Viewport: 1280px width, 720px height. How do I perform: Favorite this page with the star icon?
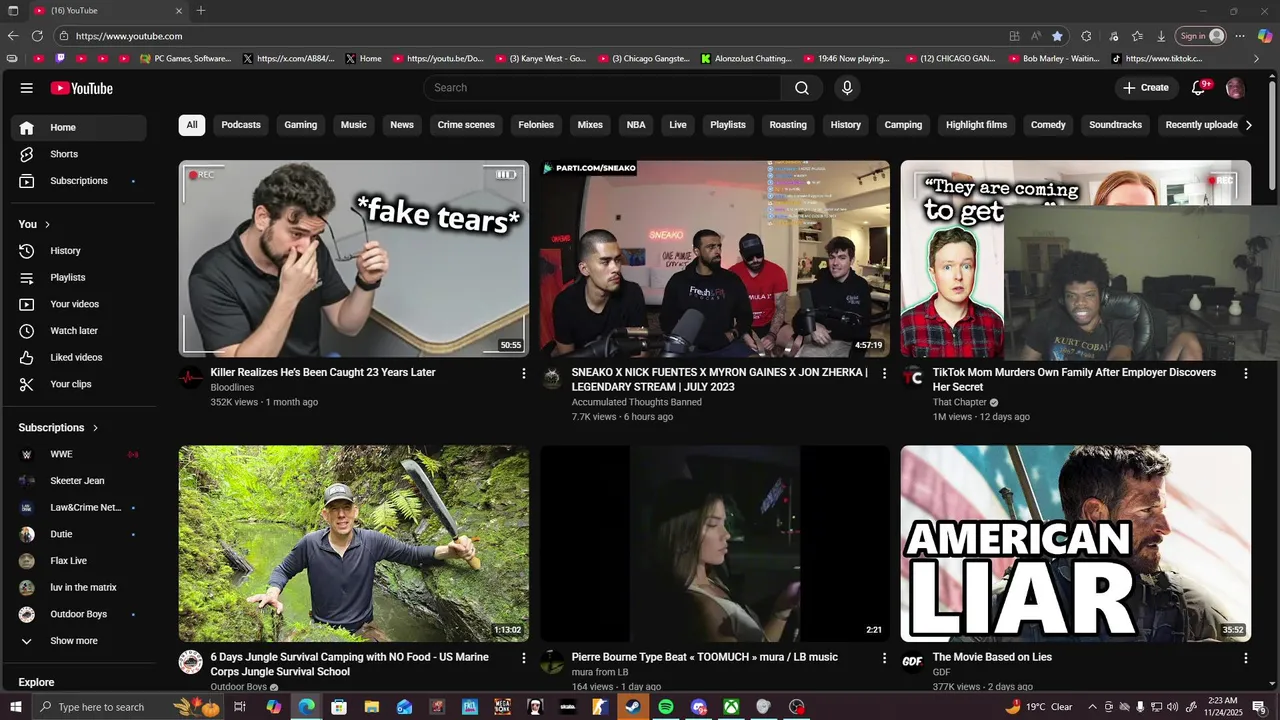pyautogui.click(x=1057, y=36)
